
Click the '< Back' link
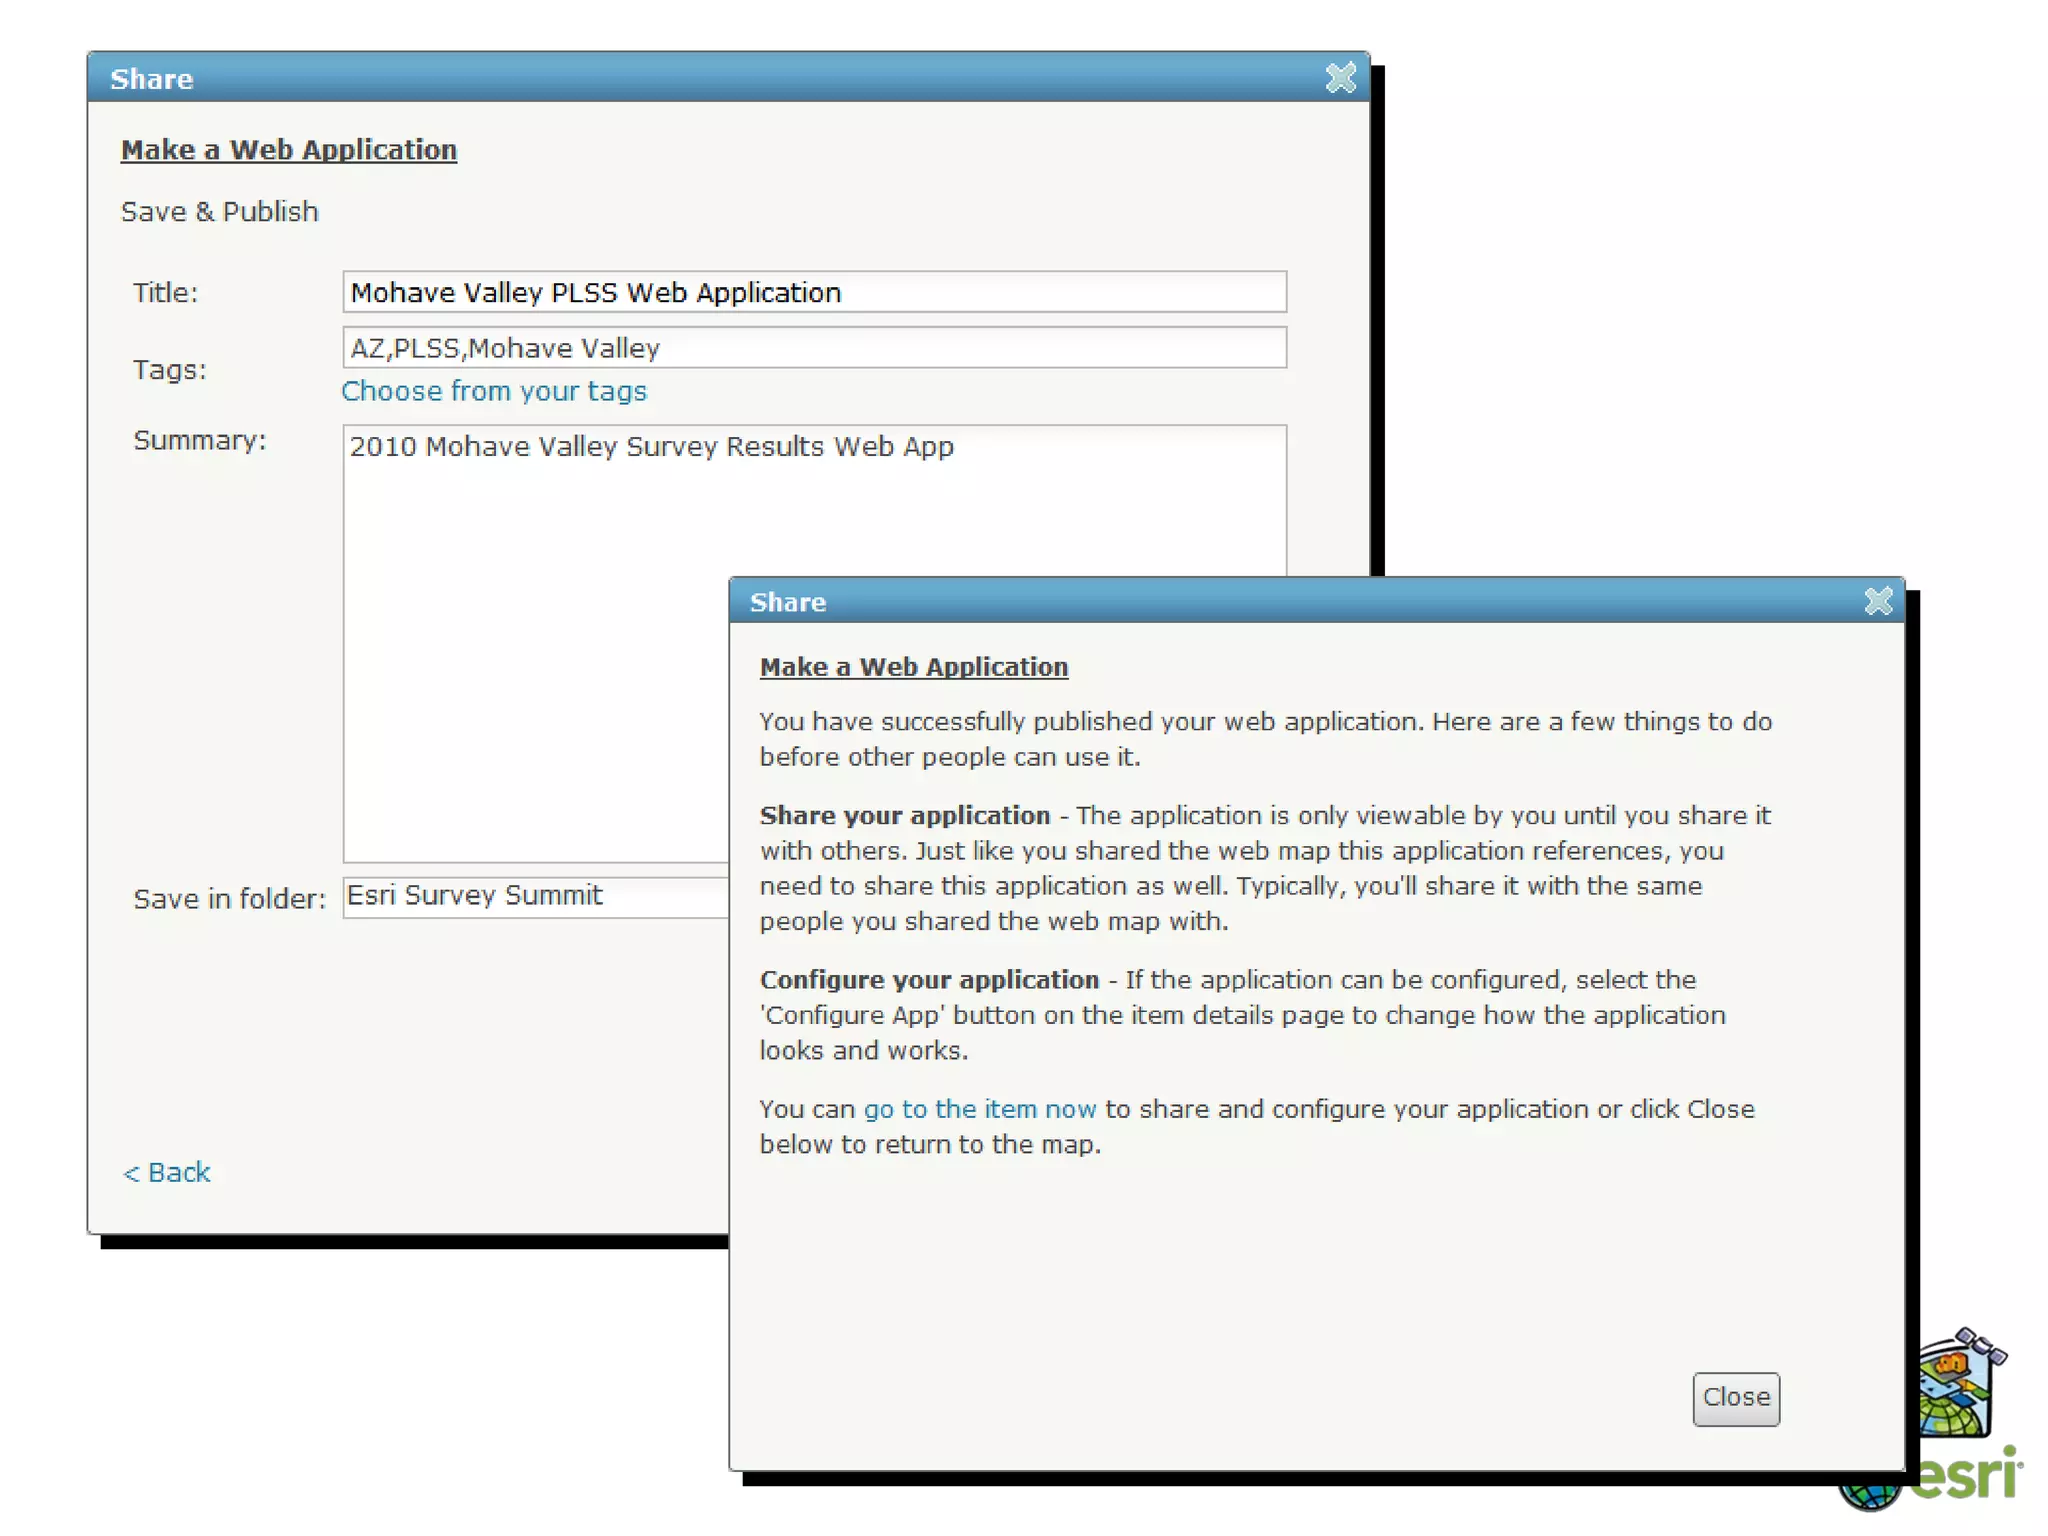click(167, 1172)
